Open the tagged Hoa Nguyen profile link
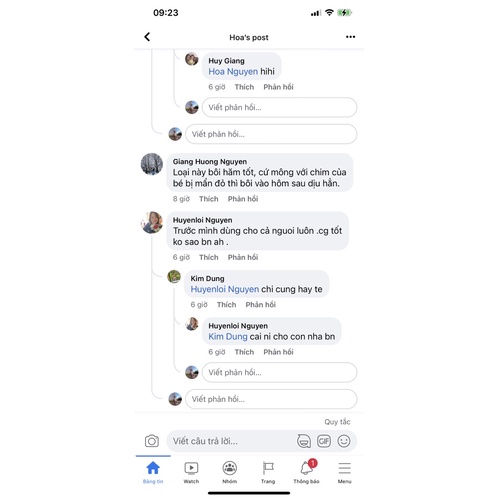This screenshot has width=499, height=499. (233, 71)
